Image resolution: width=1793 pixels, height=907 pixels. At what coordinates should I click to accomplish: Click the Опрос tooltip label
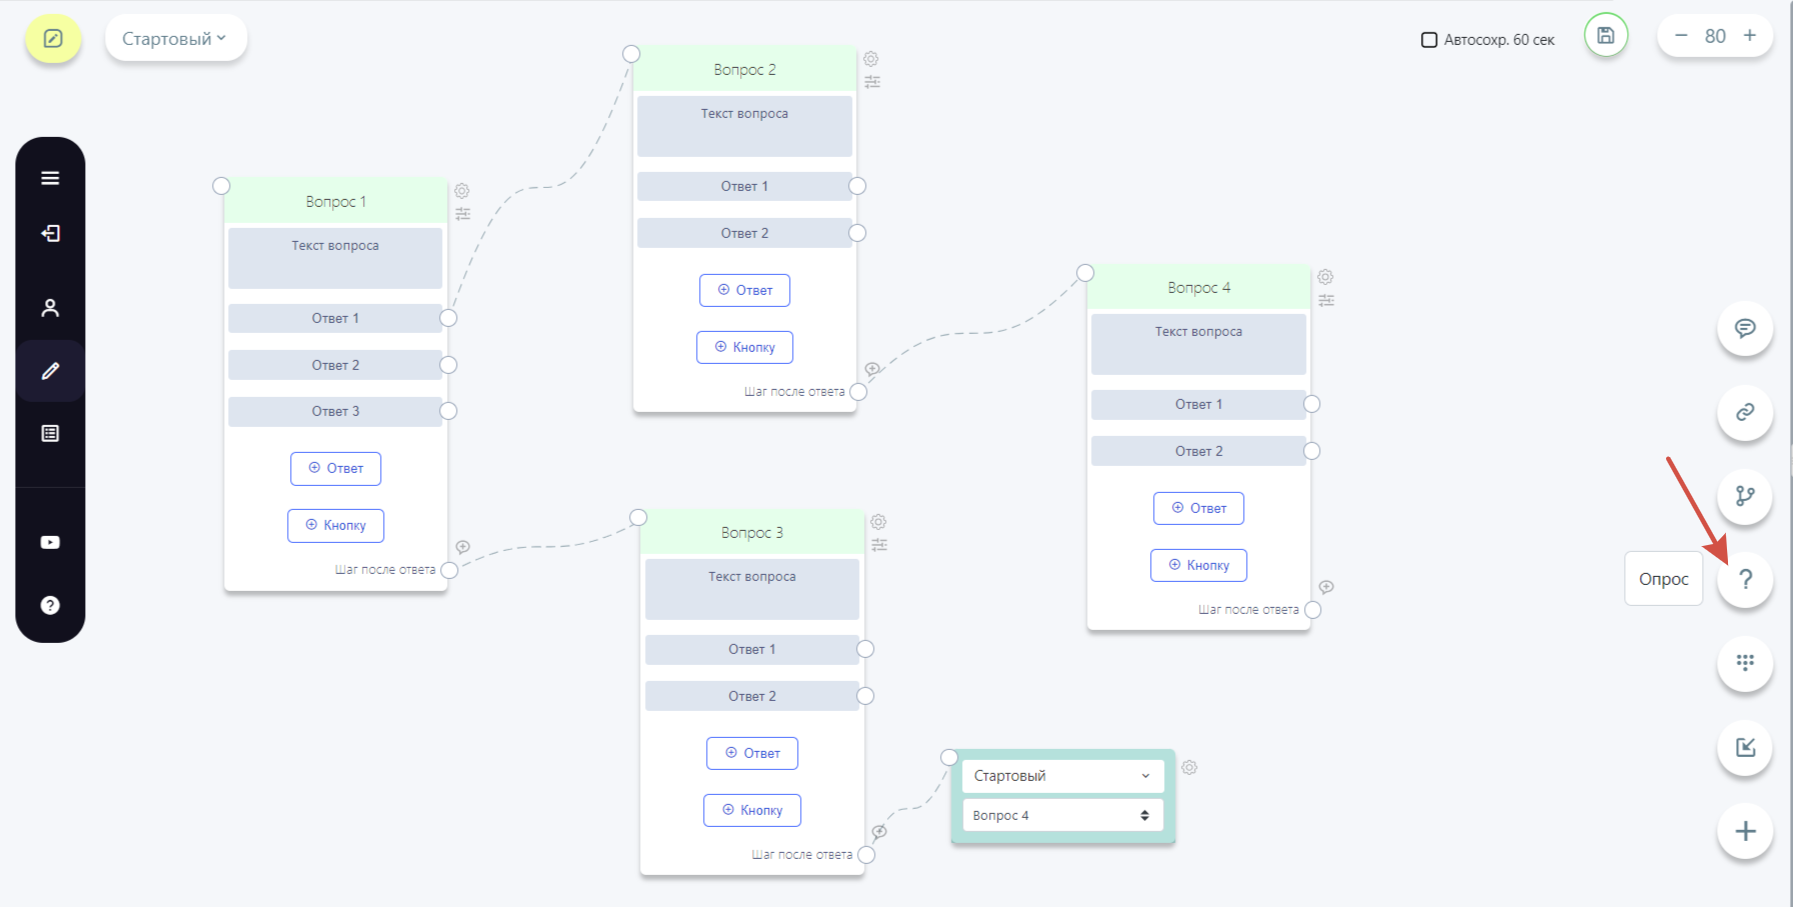pyautogui.click(x=1664, y=579)
